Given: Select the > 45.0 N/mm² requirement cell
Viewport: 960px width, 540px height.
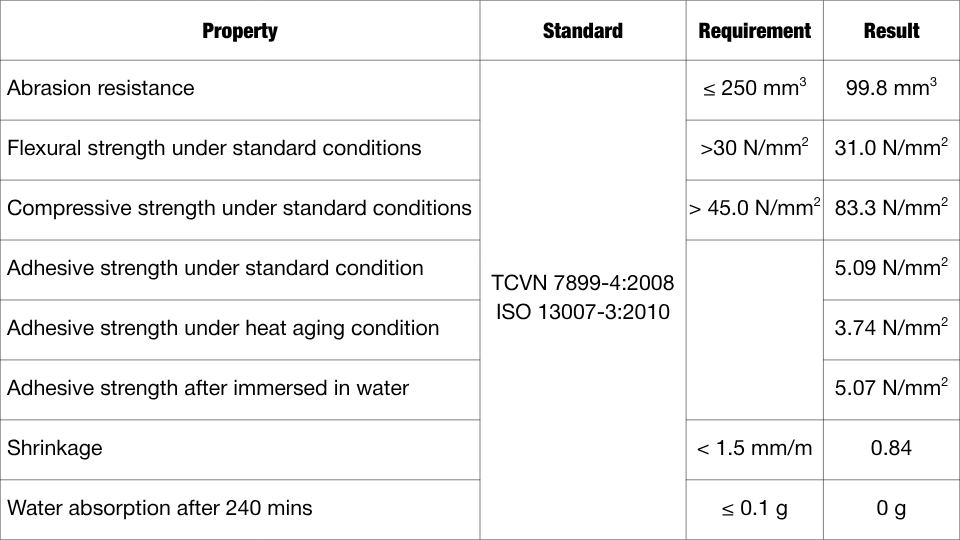Looking at the screenshot, I should 754,208.
